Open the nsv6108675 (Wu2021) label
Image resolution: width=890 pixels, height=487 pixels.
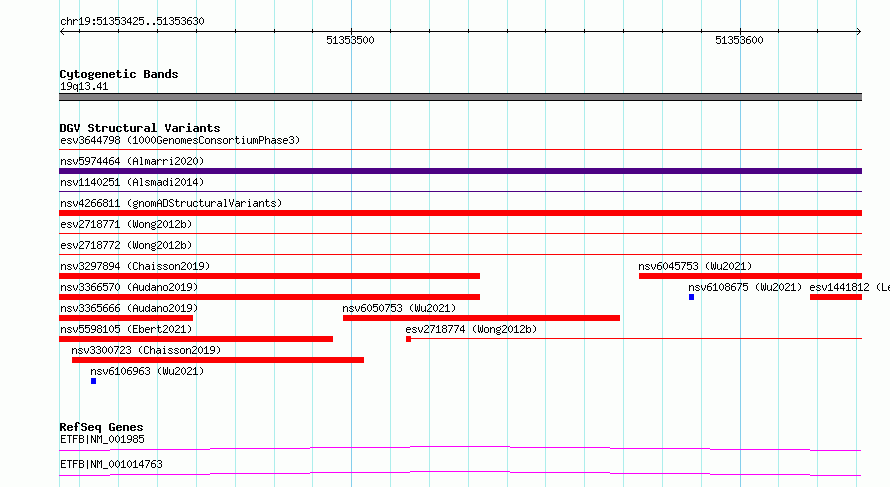pyautogui.click(x=745, y=287)
